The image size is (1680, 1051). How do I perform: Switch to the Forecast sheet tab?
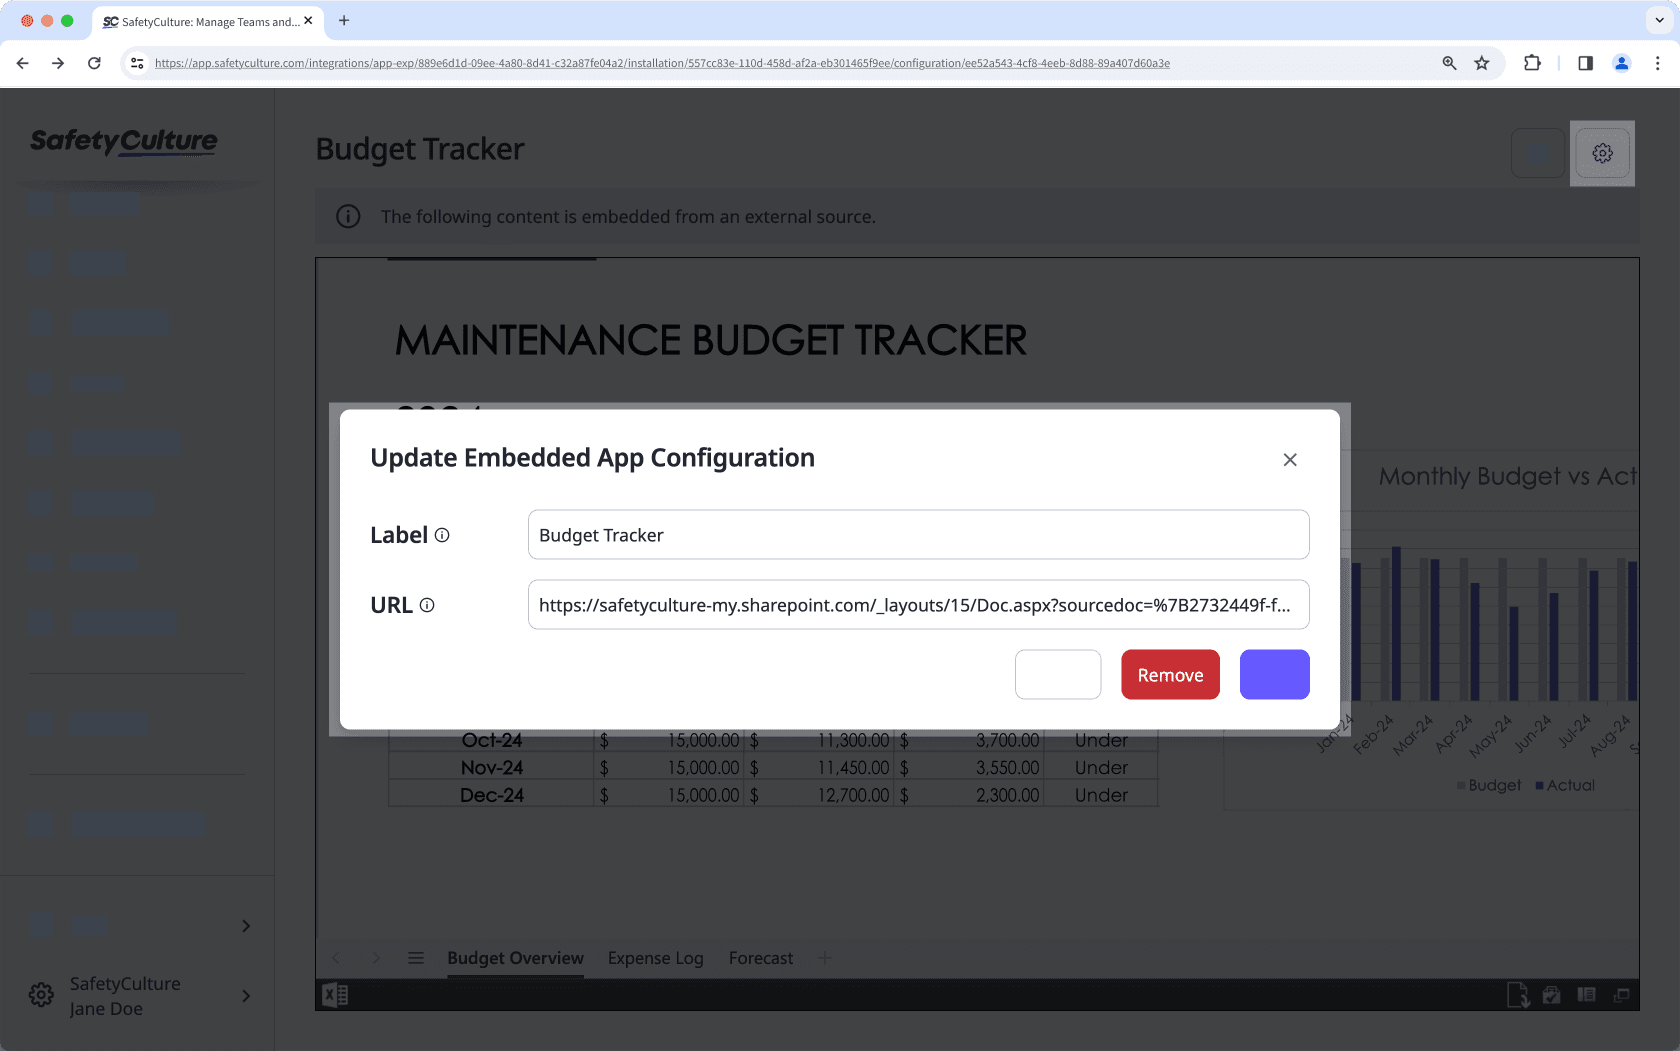coord(761,958)
